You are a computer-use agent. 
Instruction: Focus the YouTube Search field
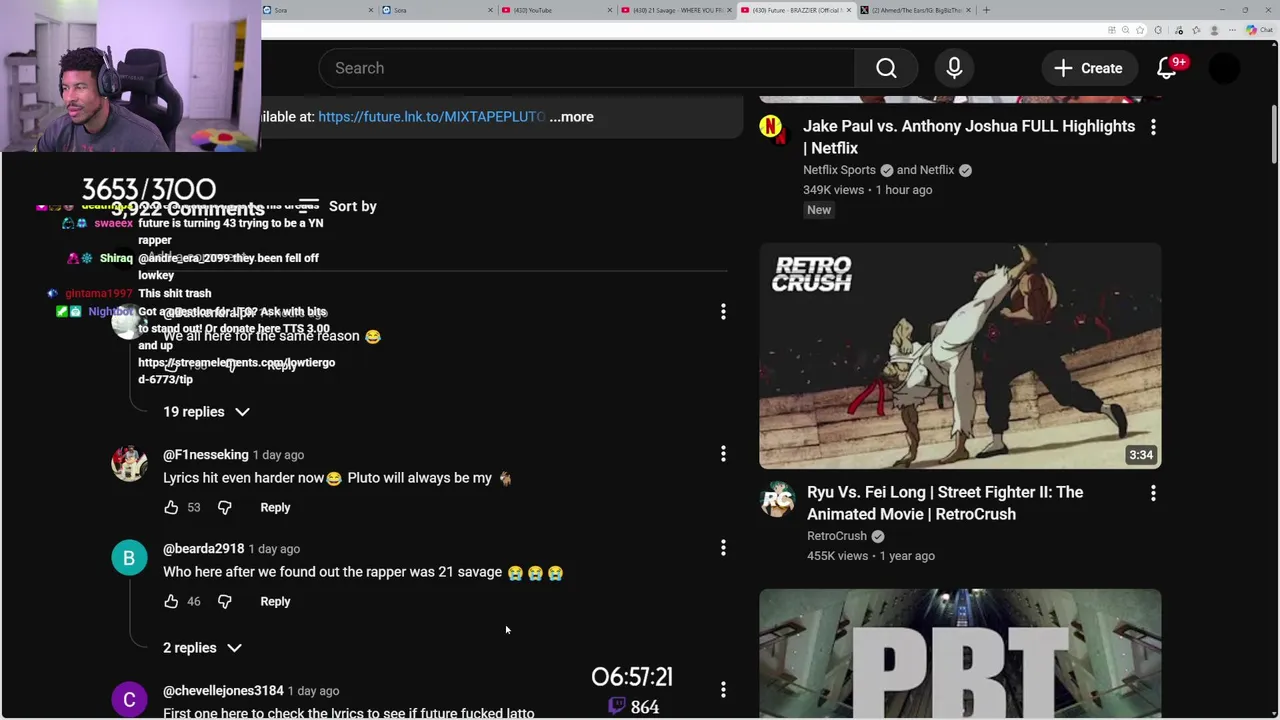[587, 68]
